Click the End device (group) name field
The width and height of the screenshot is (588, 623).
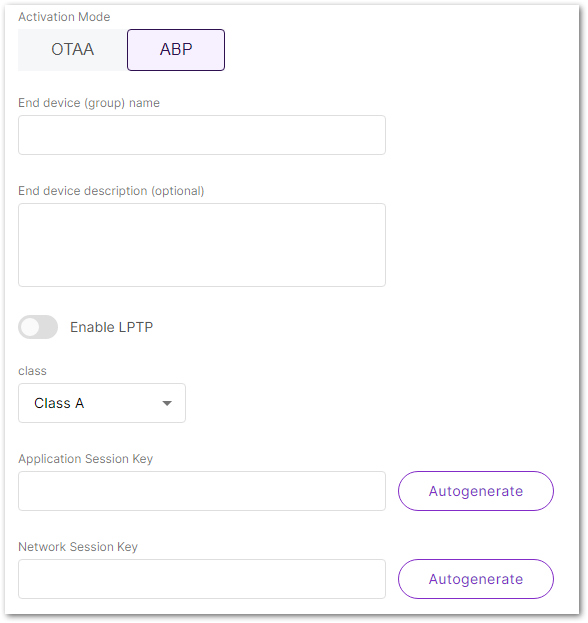(202, 135)
